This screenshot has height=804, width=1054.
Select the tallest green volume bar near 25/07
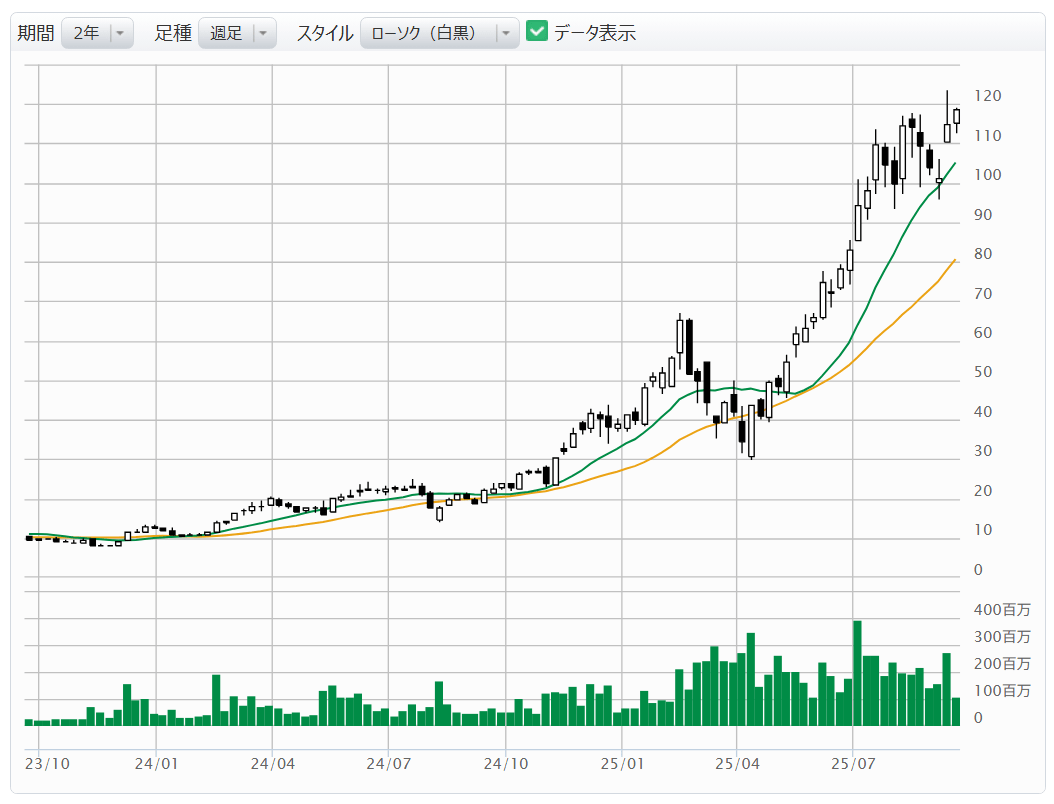point(857,672)
